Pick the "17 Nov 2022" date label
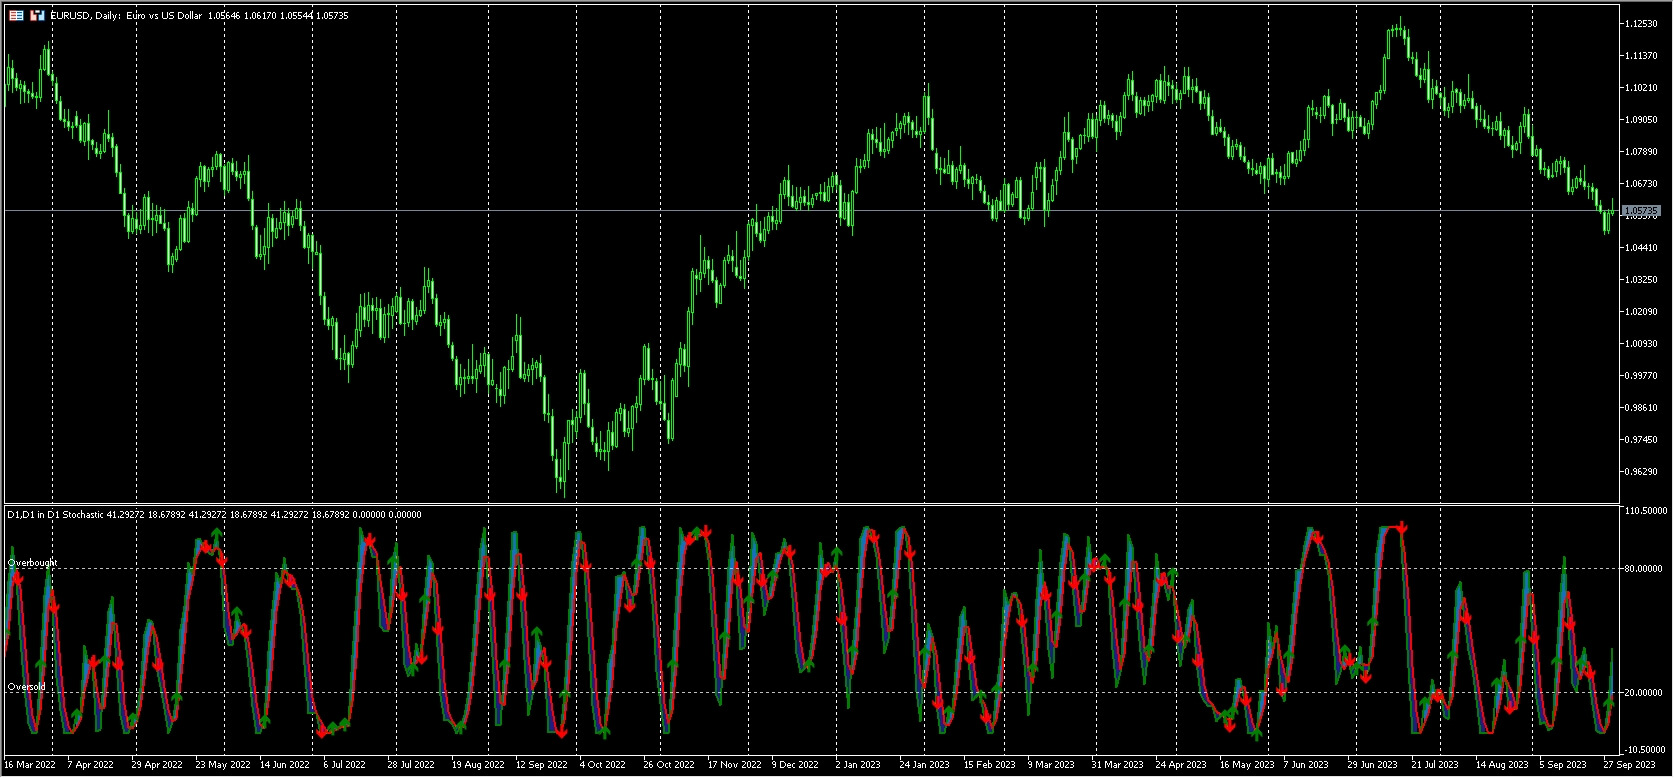Image resolution: width=1674 pixels, height=778 pixels. click(734, 765)
